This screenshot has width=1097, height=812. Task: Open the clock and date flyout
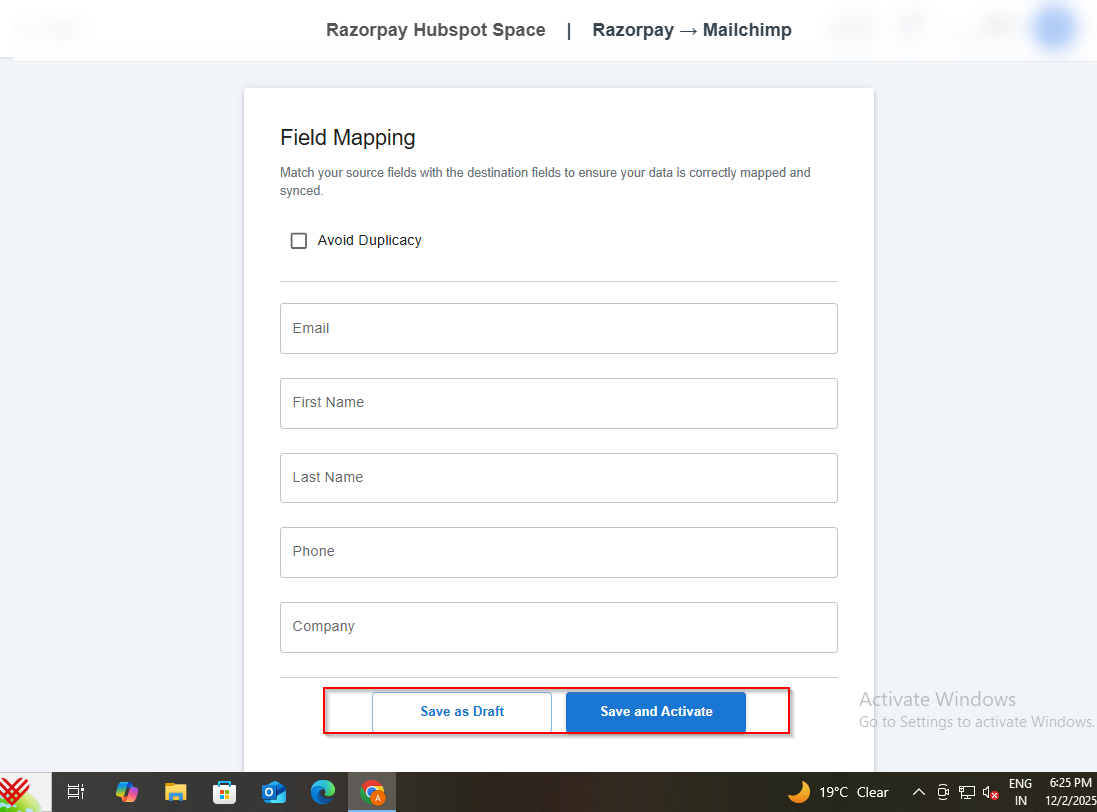click(1070, 792)
